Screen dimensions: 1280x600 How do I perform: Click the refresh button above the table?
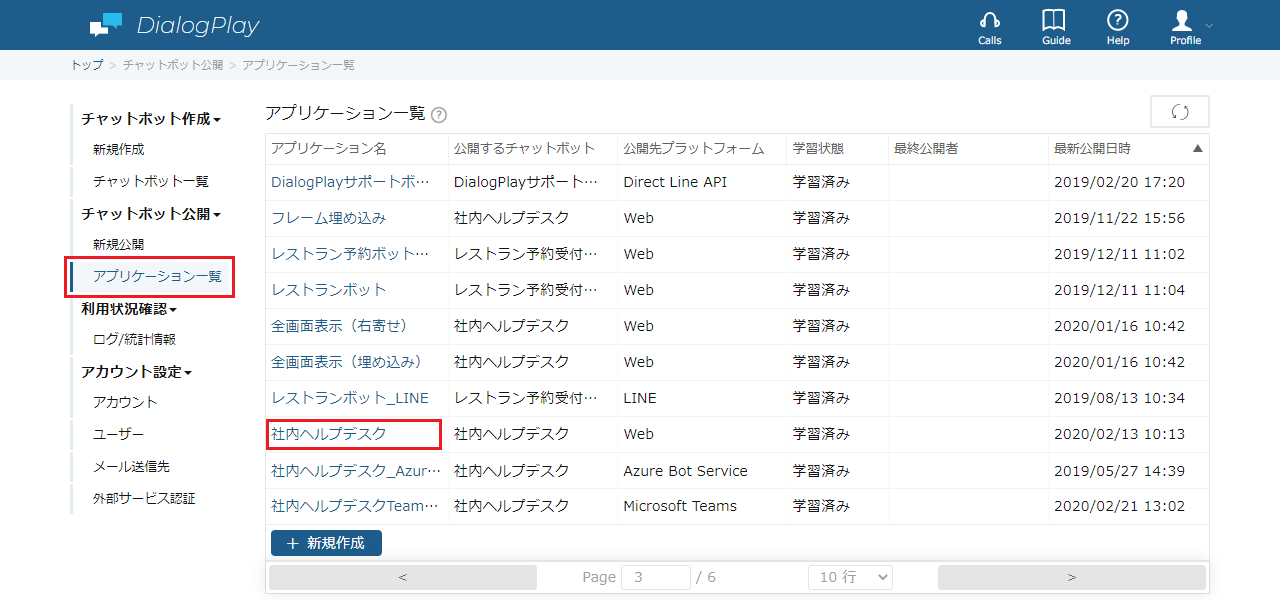point(1180,111)
